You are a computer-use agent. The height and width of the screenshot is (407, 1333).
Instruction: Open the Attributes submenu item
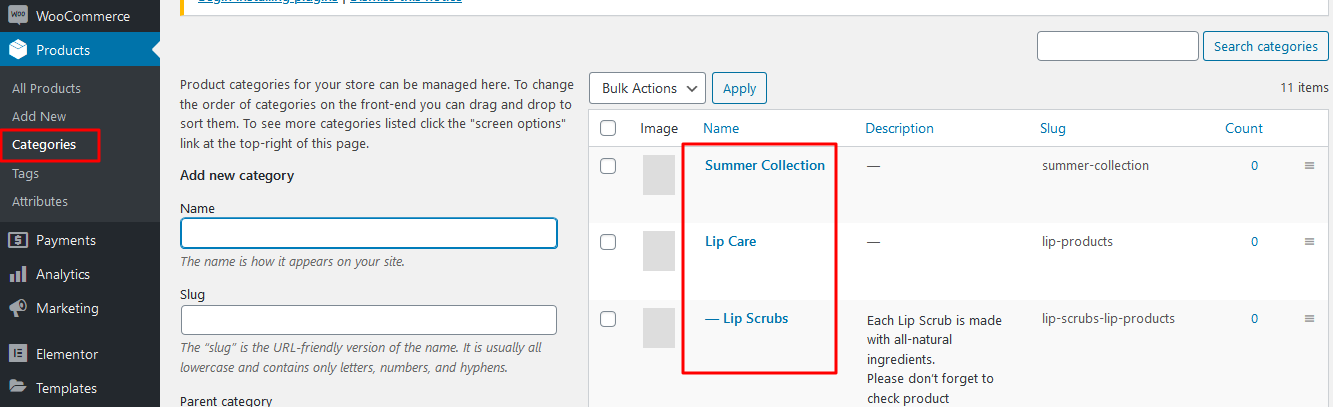(40, 201)
